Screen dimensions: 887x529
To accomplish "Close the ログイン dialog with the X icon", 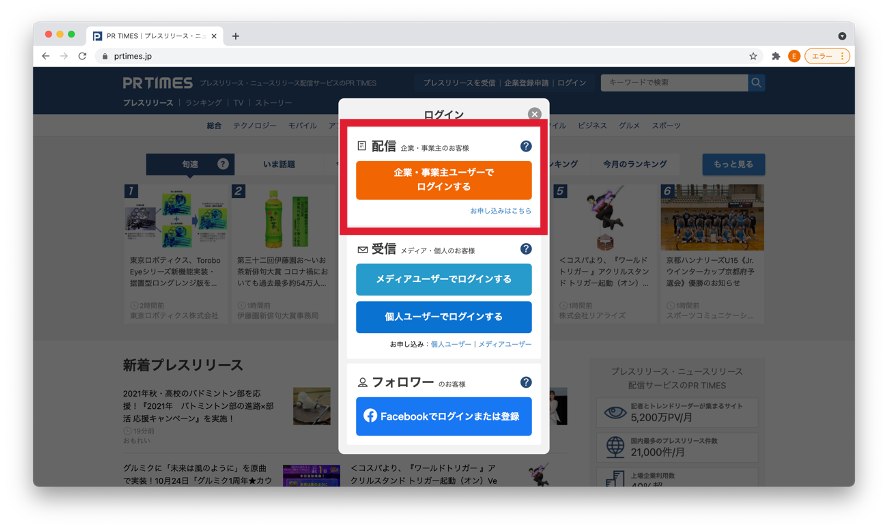I will [x=535, y=114].
